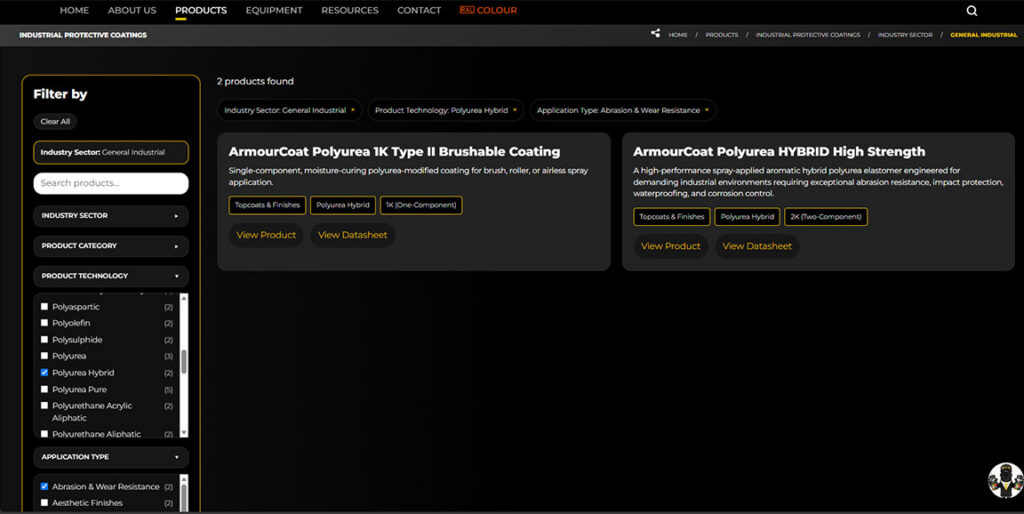This screenshot has height=514, width=1024.
Task: View Datasheet for Polyurea 1K Type II
Action: 353,235
